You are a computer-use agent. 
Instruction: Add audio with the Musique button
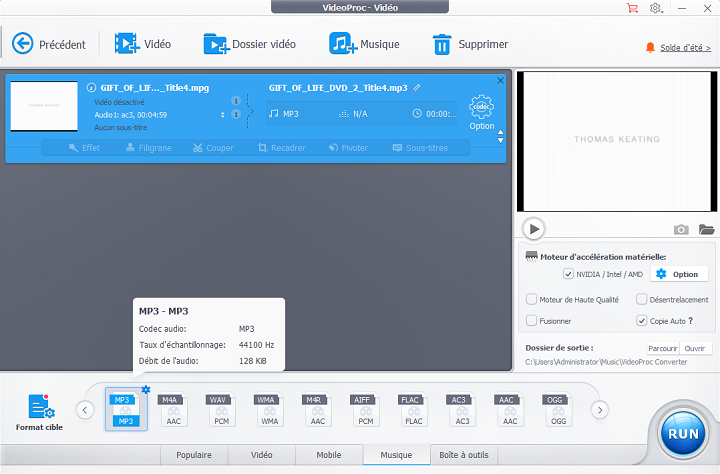(364, 44)
